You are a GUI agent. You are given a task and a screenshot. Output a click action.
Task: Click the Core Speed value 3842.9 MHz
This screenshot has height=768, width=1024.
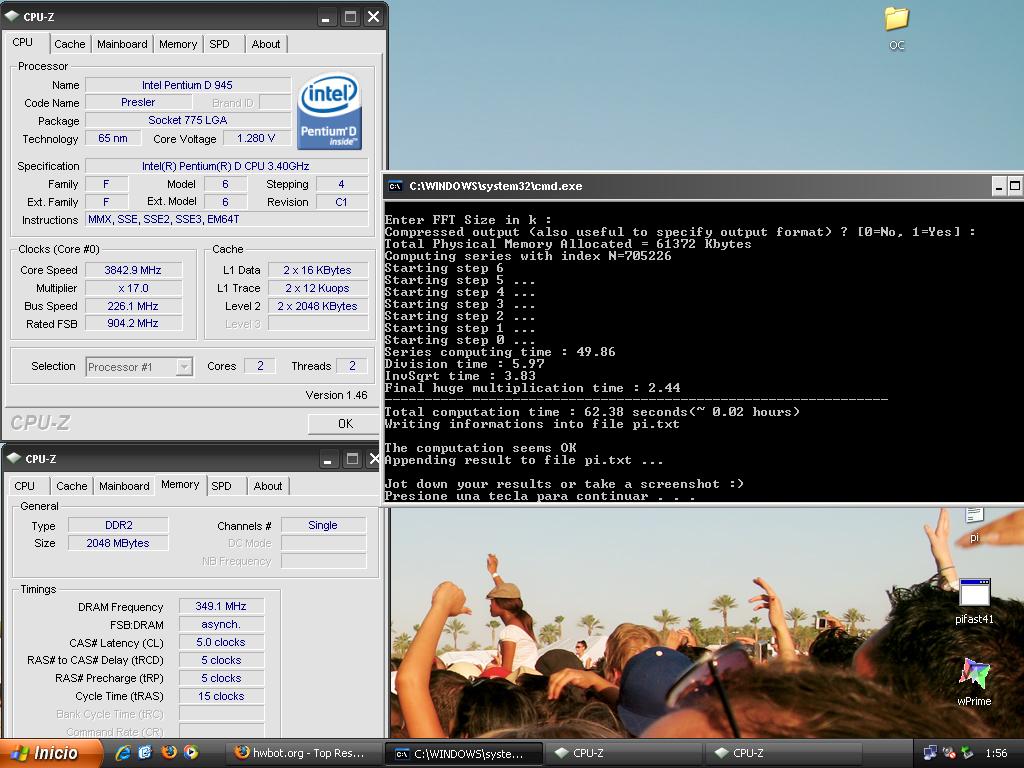click(x=133, y=270)
